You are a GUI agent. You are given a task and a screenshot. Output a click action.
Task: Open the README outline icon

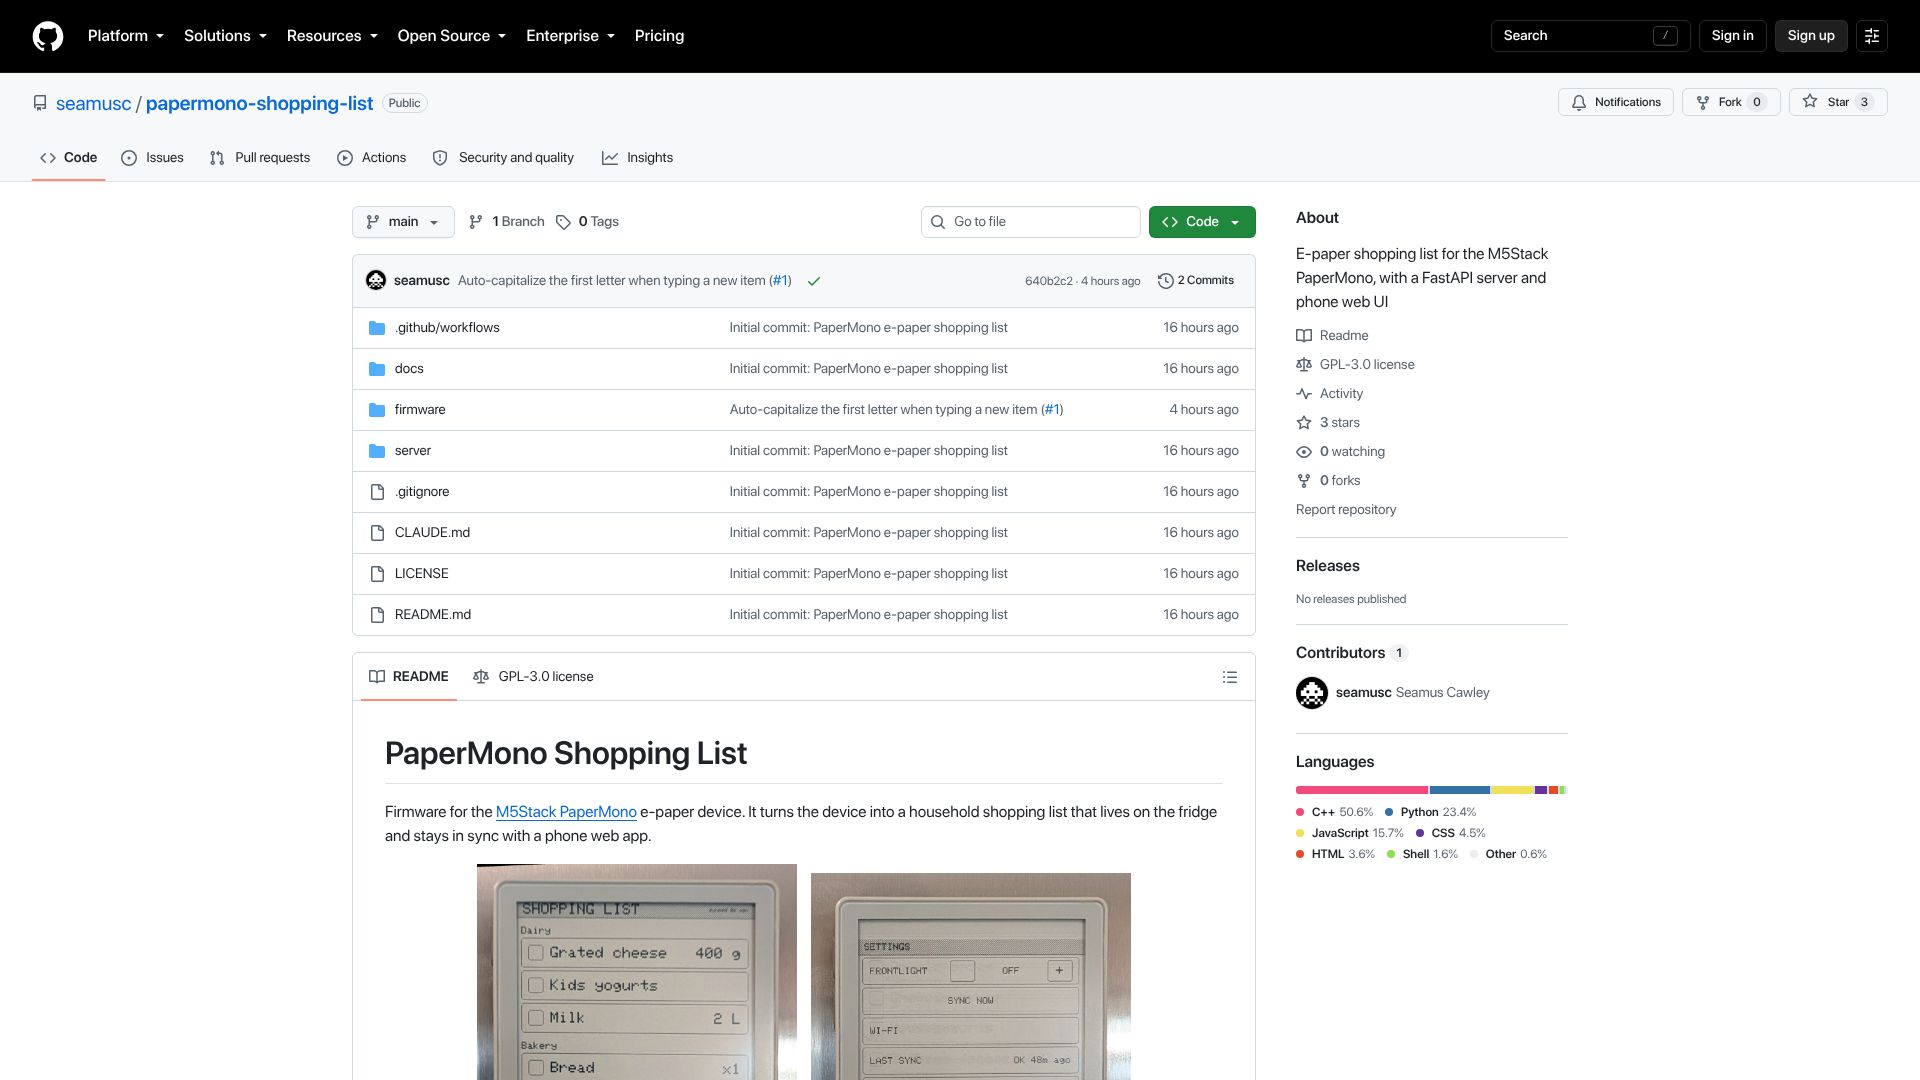[x=1230, y=677]
